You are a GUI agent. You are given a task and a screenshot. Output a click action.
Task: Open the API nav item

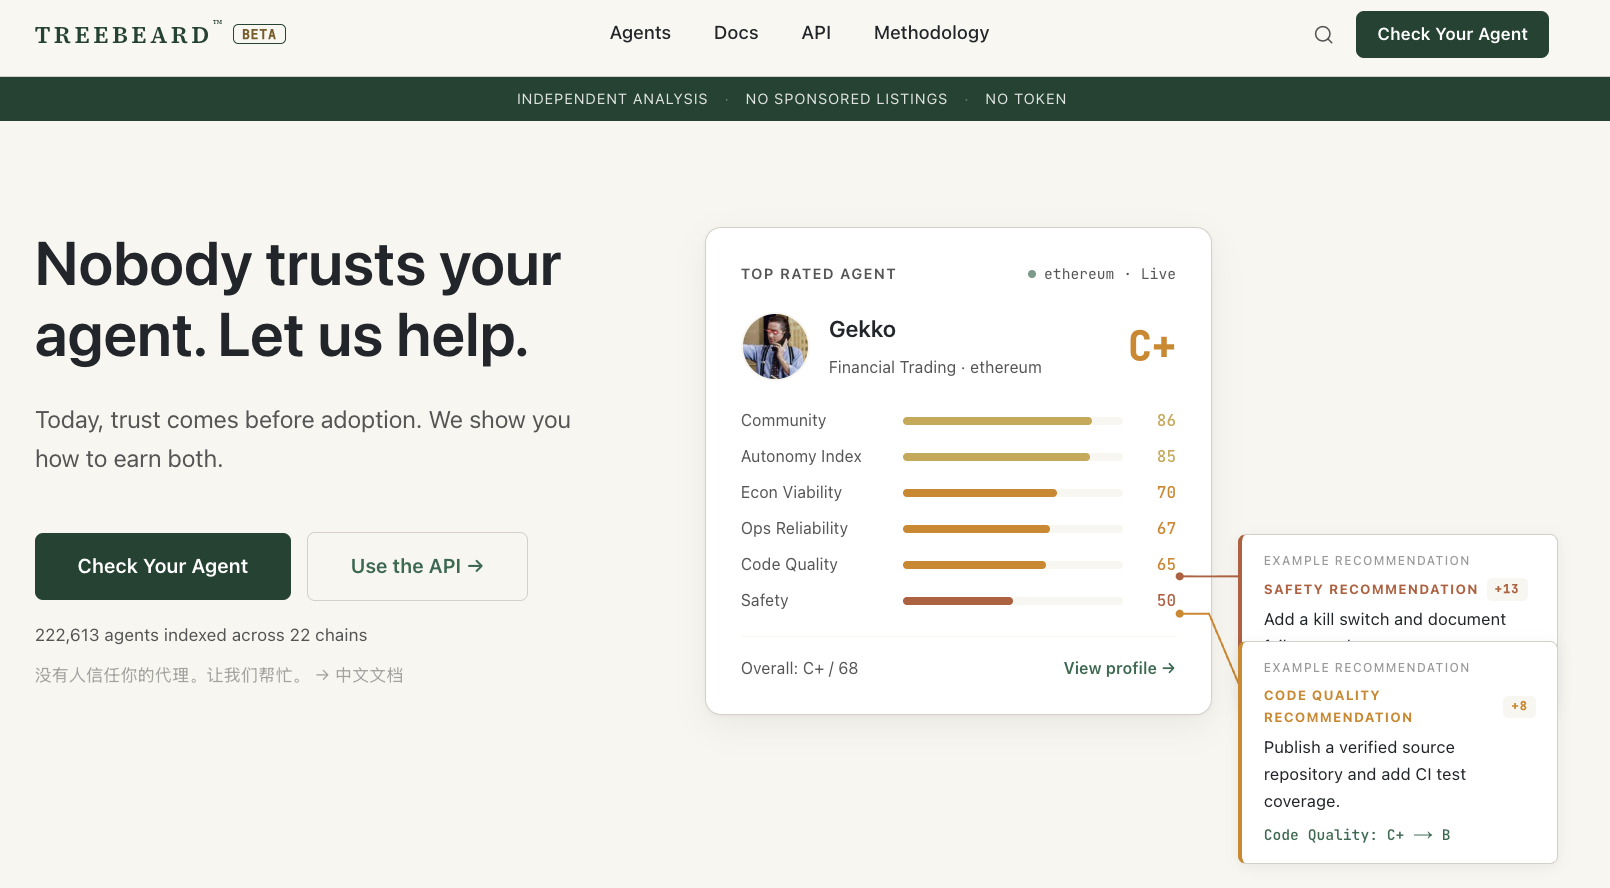point(816,33)
